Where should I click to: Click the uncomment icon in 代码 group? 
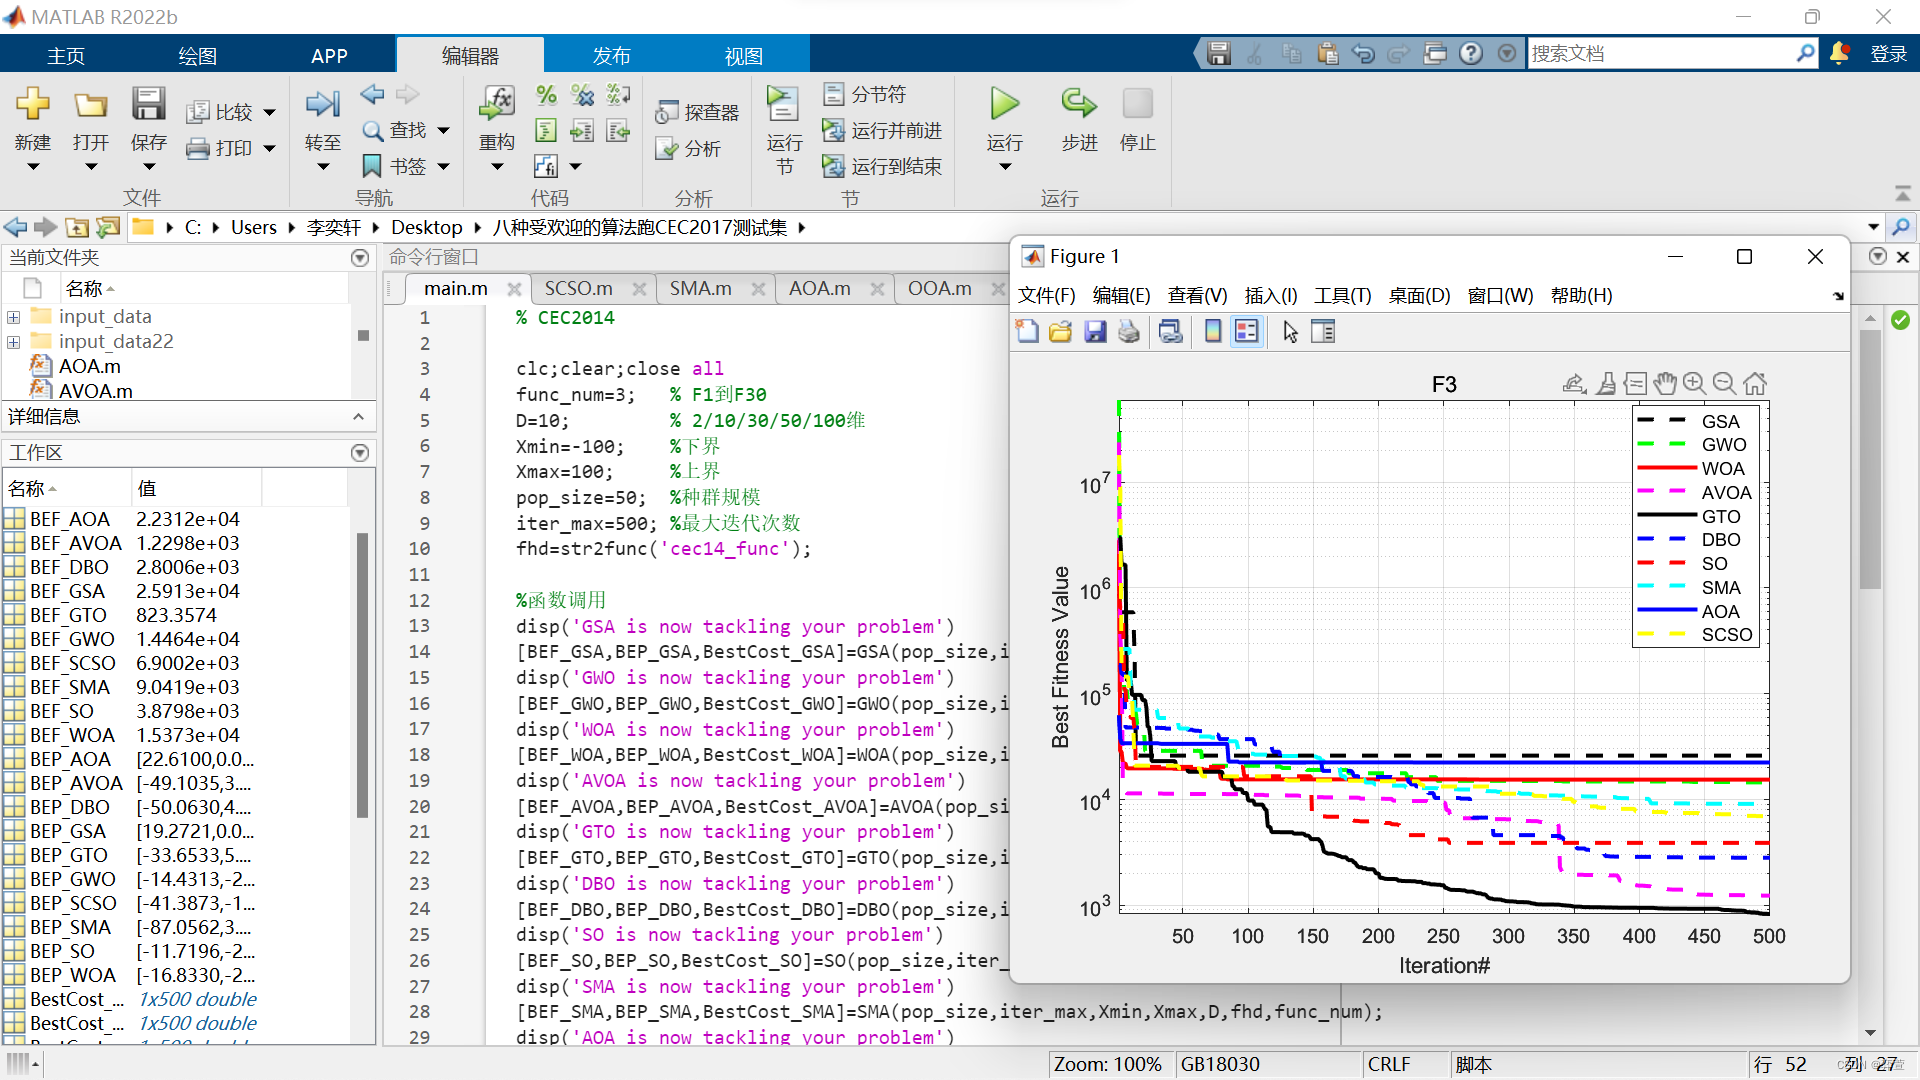(x=582, y=95)
